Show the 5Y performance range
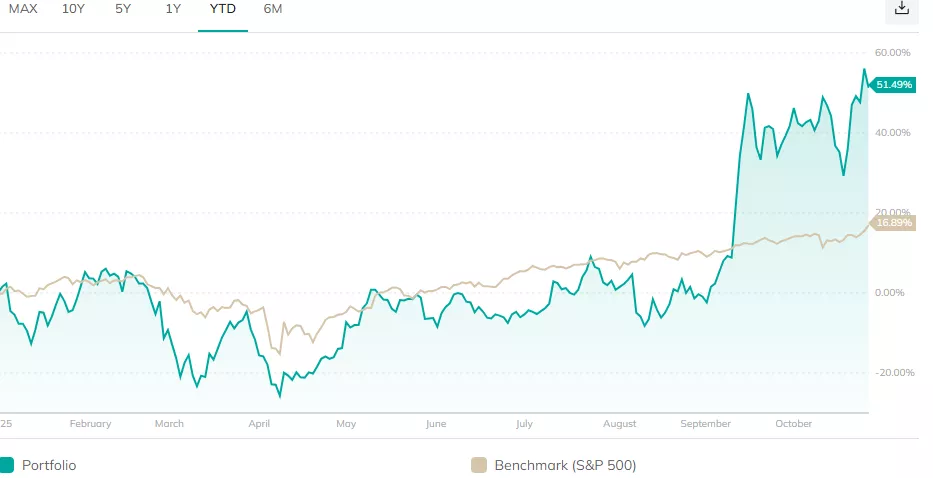 tap(123, 9)
